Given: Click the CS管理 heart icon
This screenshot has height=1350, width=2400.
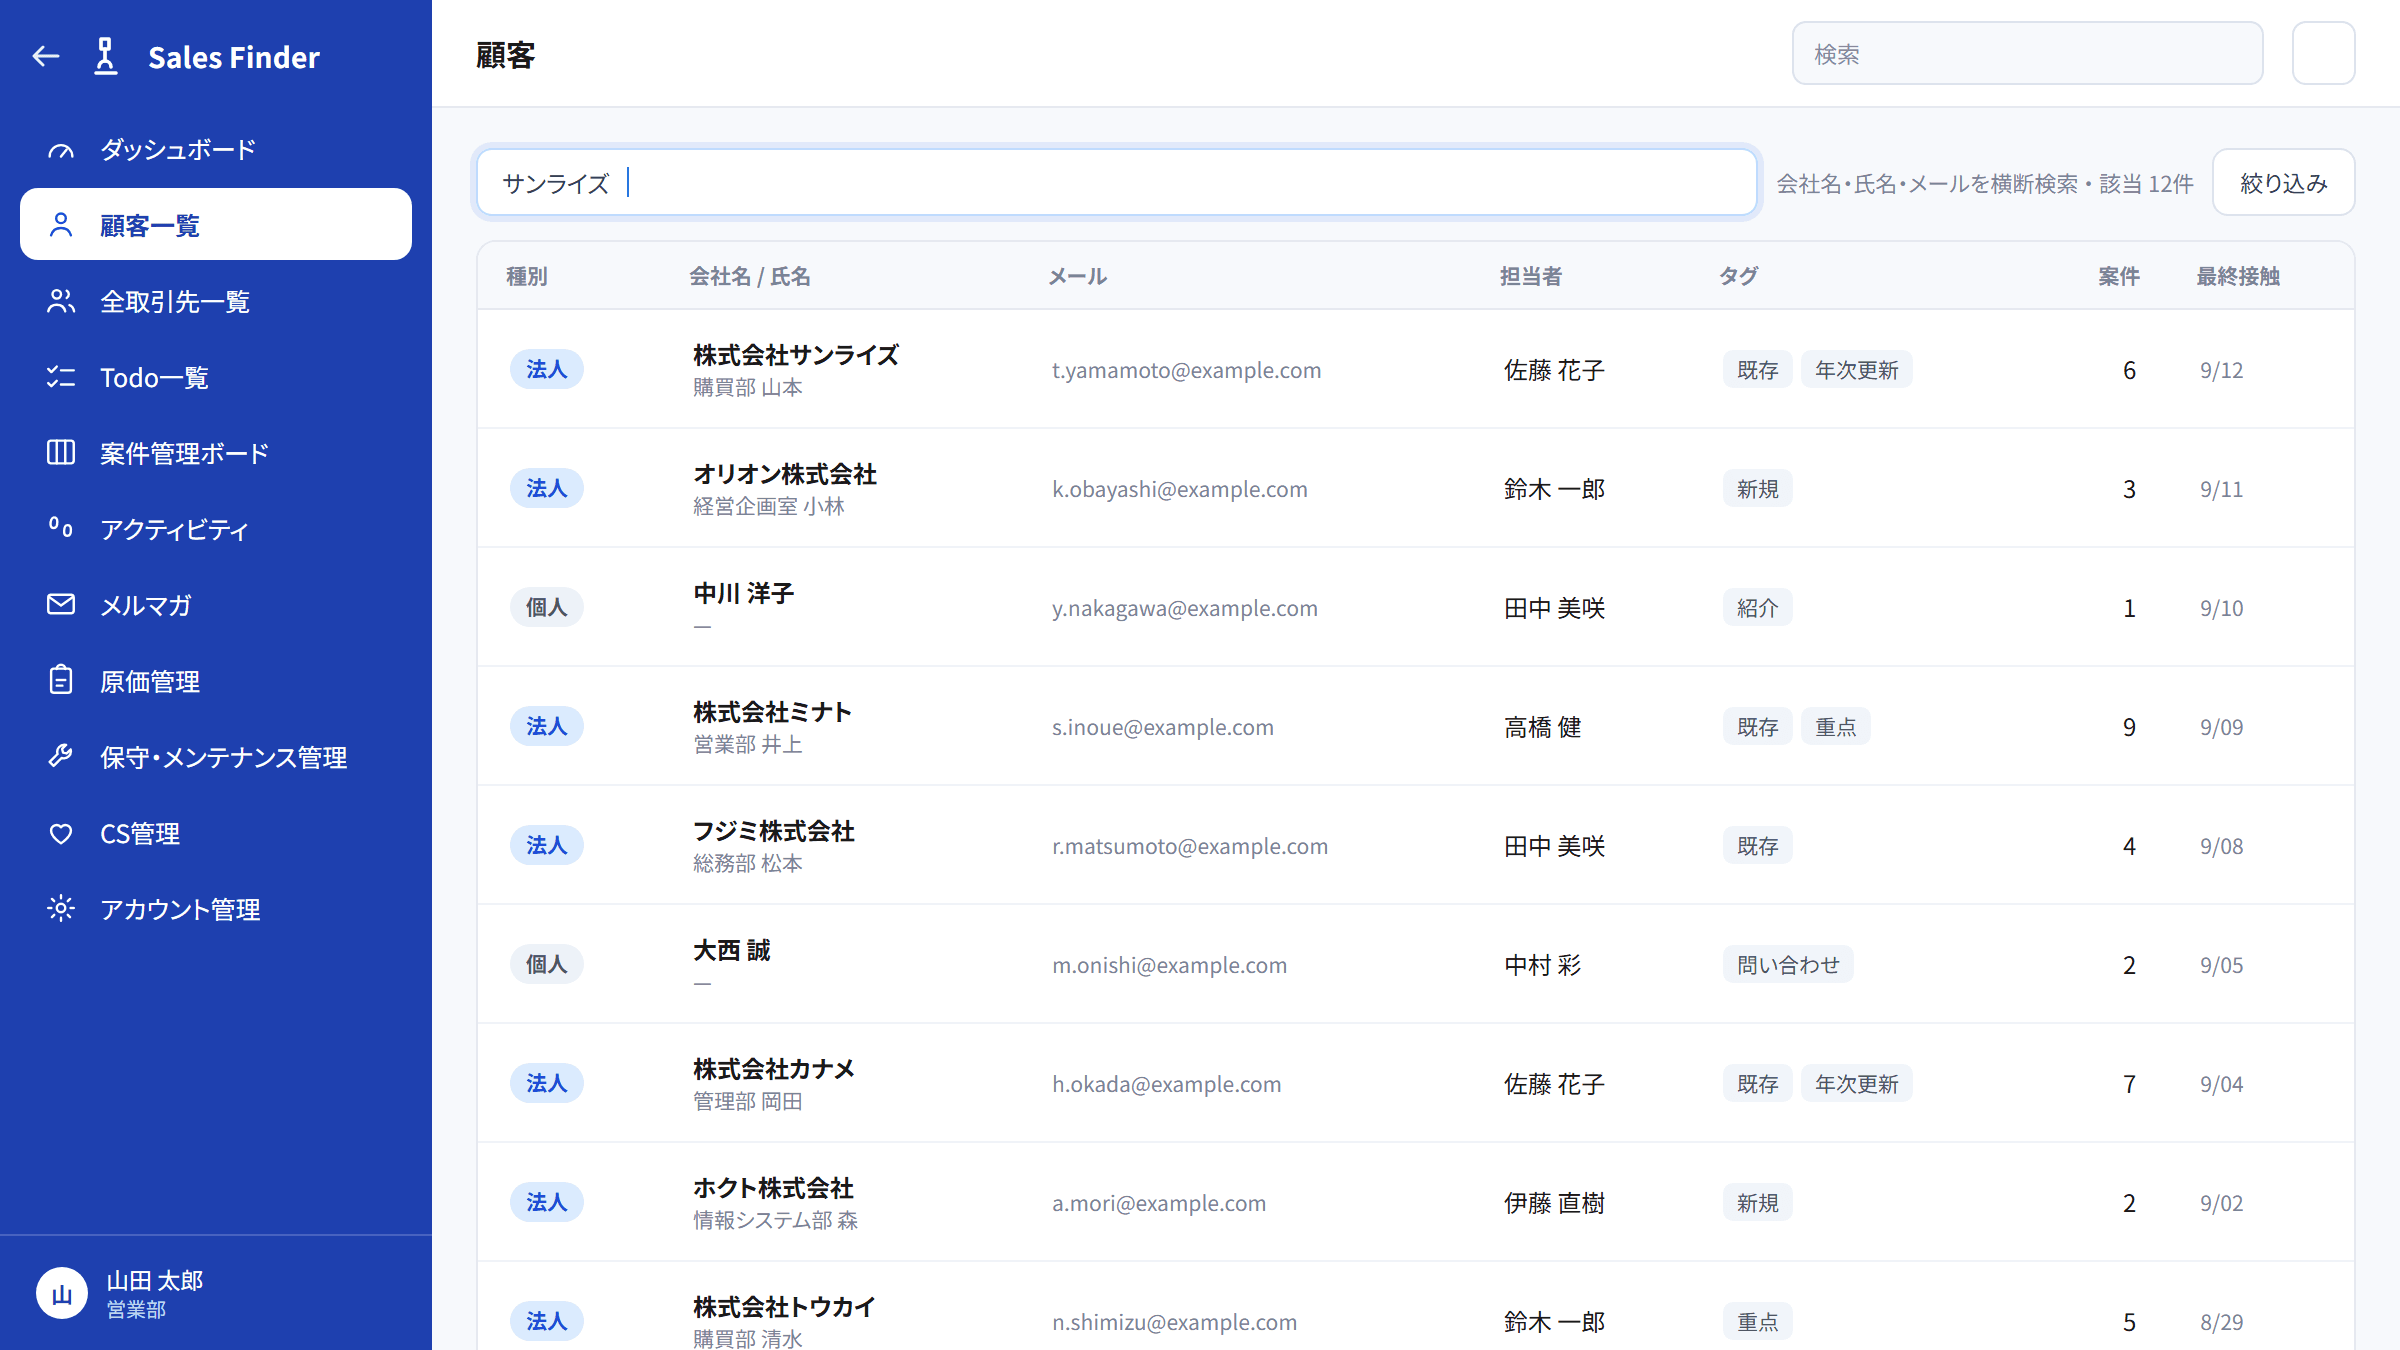Looking at the screenshot, I should [61, 833].
